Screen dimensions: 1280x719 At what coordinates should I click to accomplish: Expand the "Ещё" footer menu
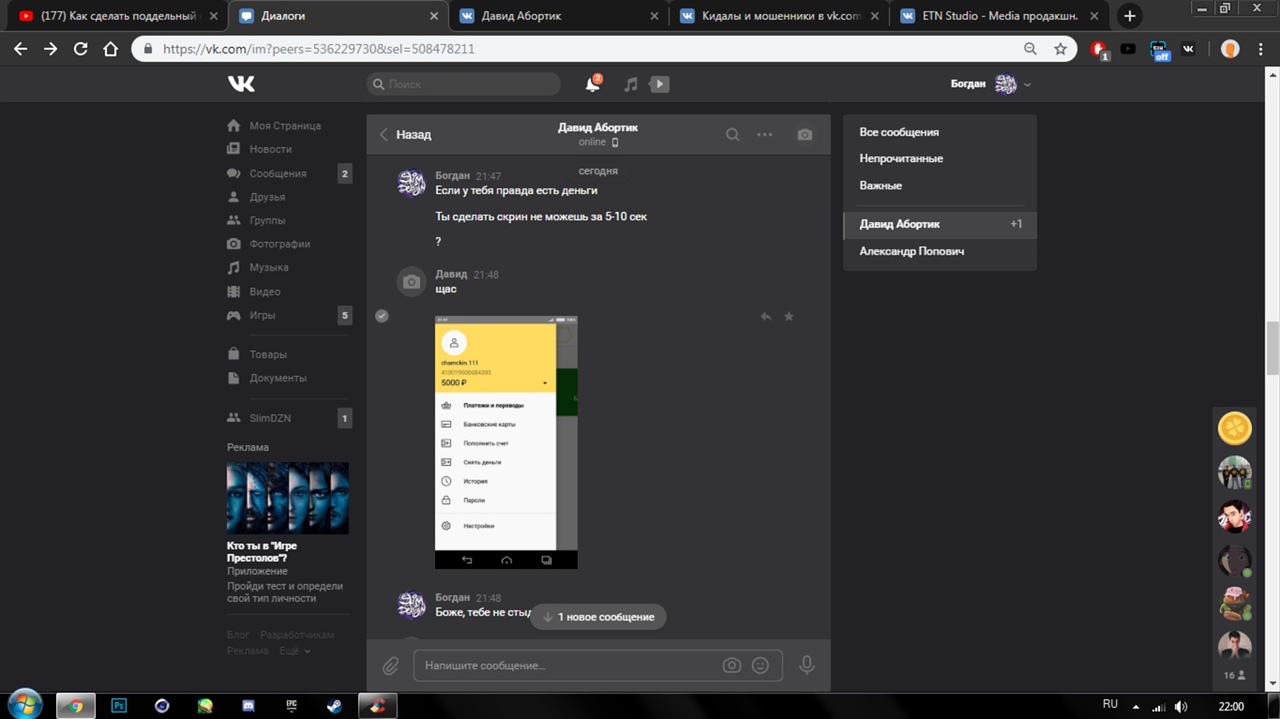[294, 651]
